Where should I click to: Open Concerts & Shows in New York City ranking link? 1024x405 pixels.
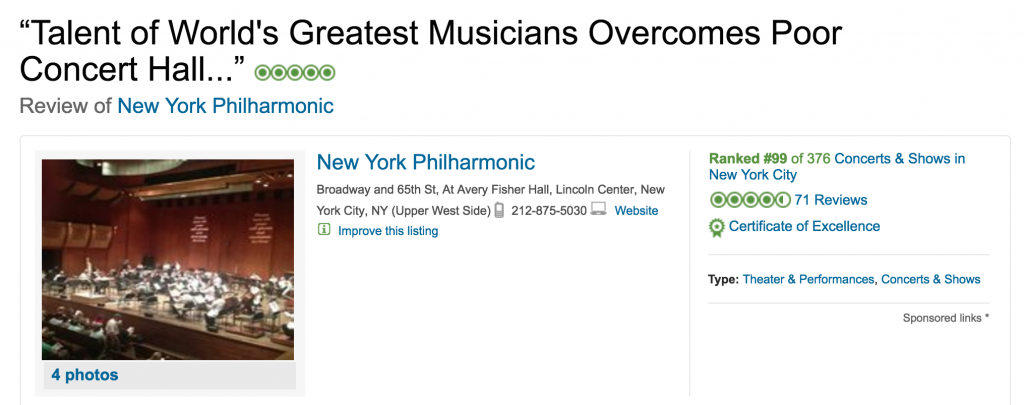(x=837, y=167)
